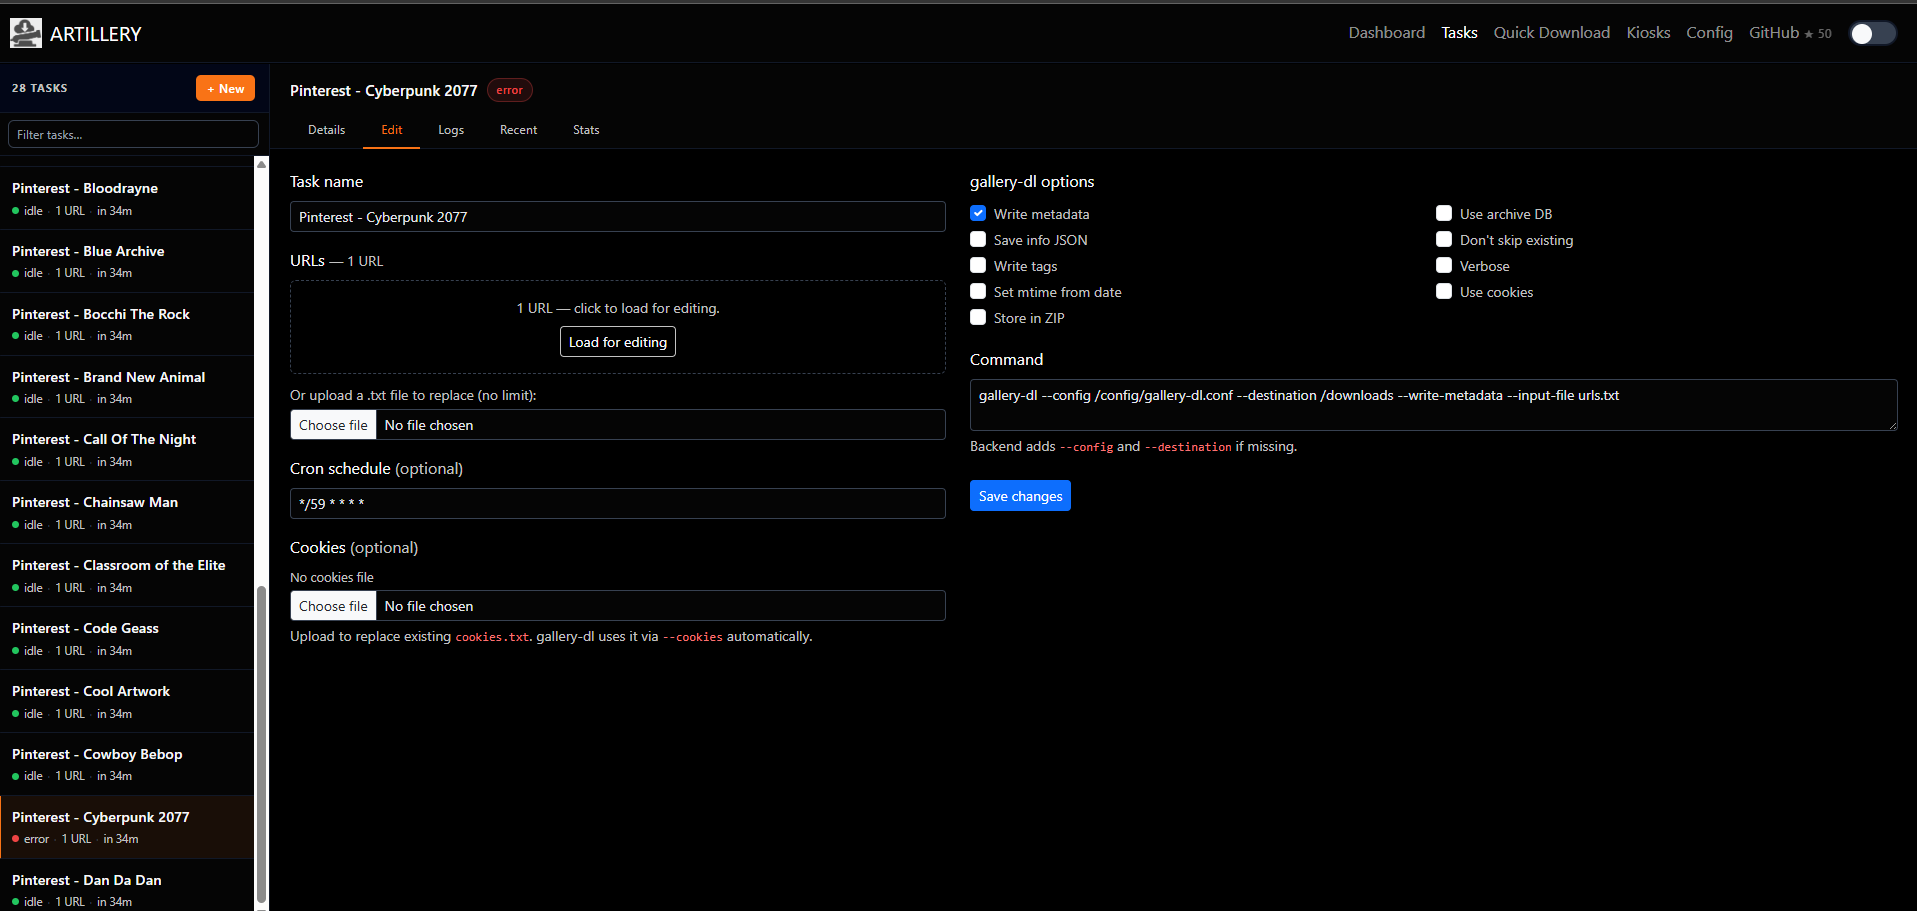Switch to the Logs tab
Viewport: 1917px width, 911px height.
point(451,130)
